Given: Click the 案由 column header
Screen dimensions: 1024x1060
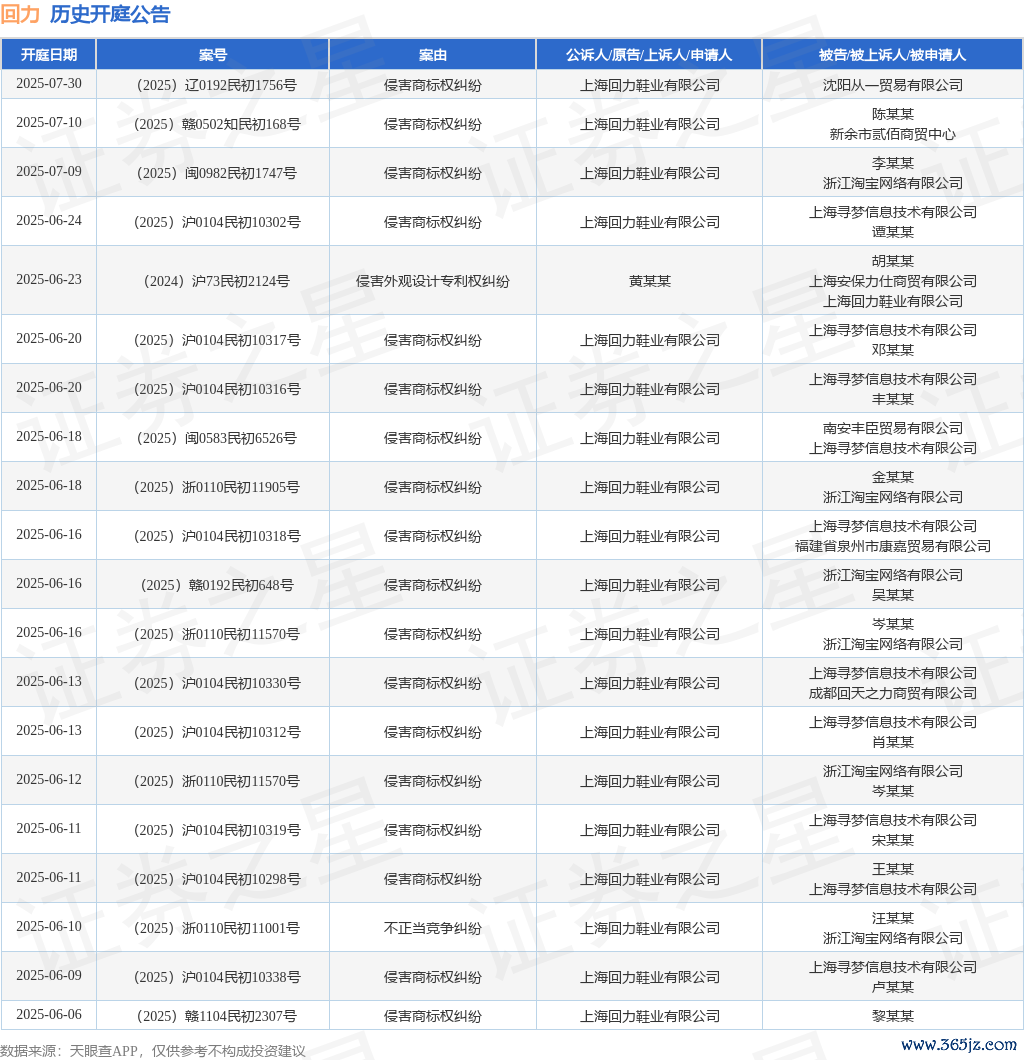Looking at the screenshot, I should point(433,55).
